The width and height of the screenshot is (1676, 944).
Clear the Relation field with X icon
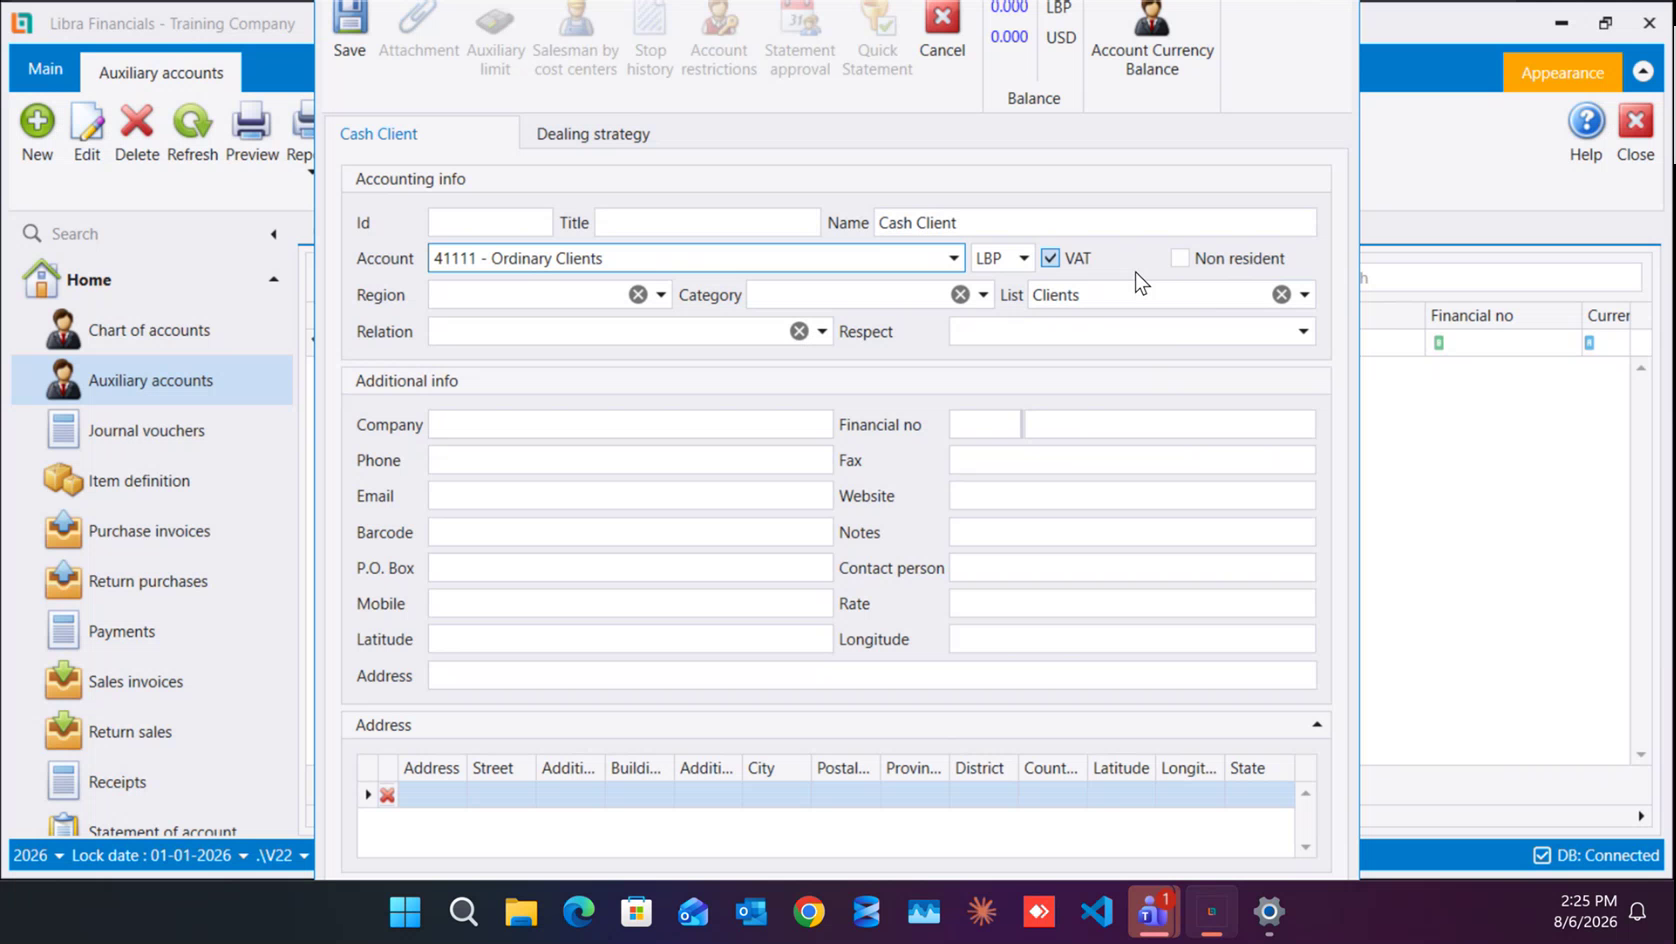(x=799, y=331)
